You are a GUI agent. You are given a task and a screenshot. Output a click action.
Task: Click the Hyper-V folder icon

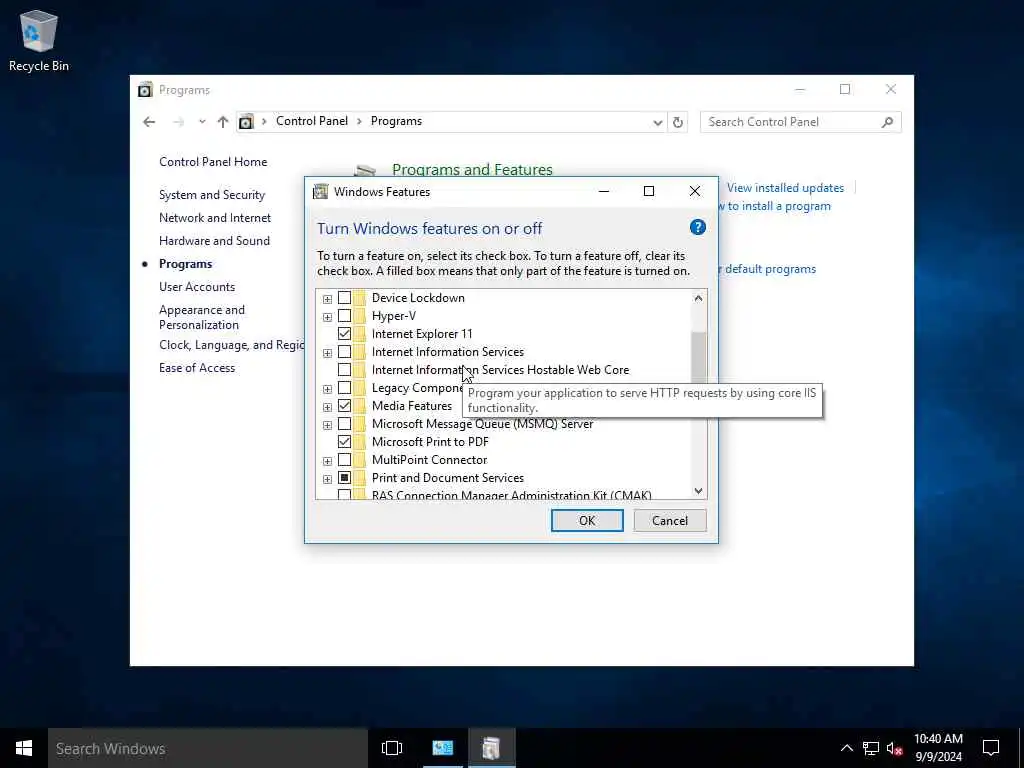360,316
